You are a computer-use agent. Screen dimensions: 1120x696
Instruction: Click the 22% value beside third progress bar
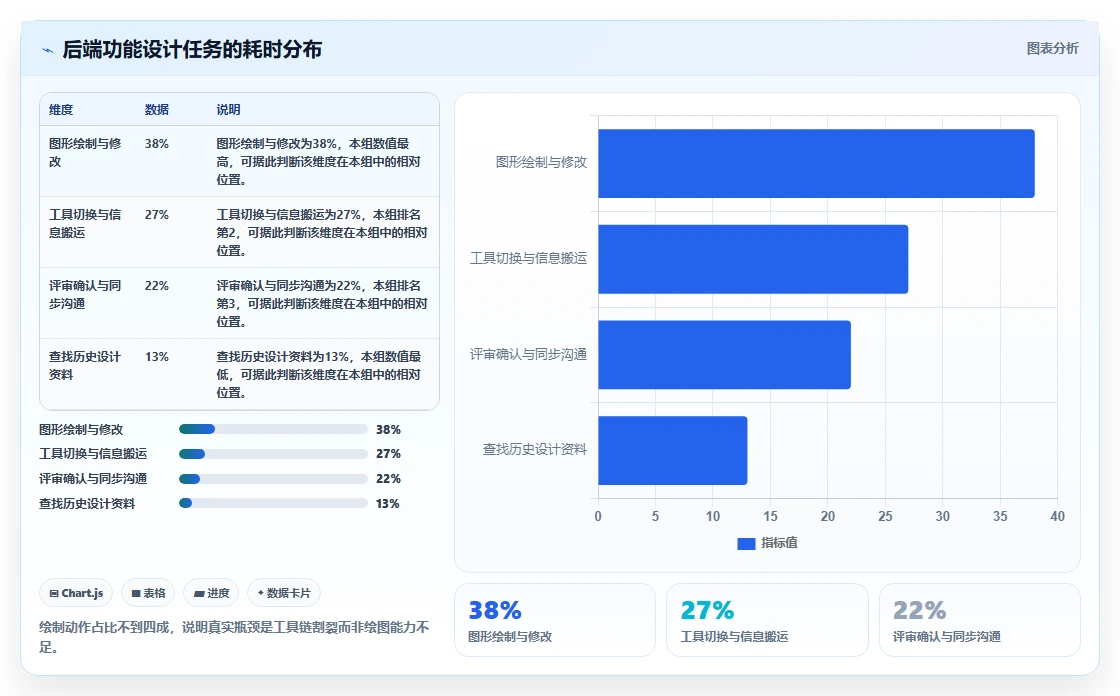pos(388,479)
